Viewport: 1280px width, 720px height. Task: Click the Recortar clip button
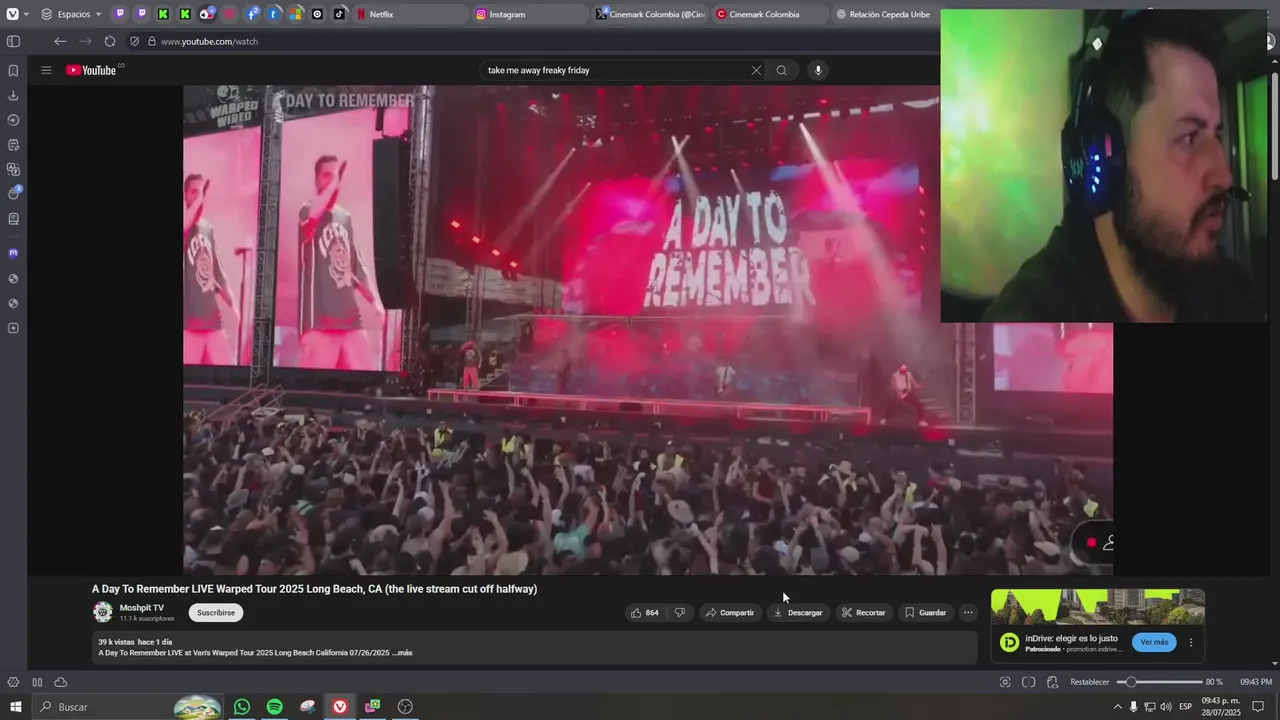(863, 612)
